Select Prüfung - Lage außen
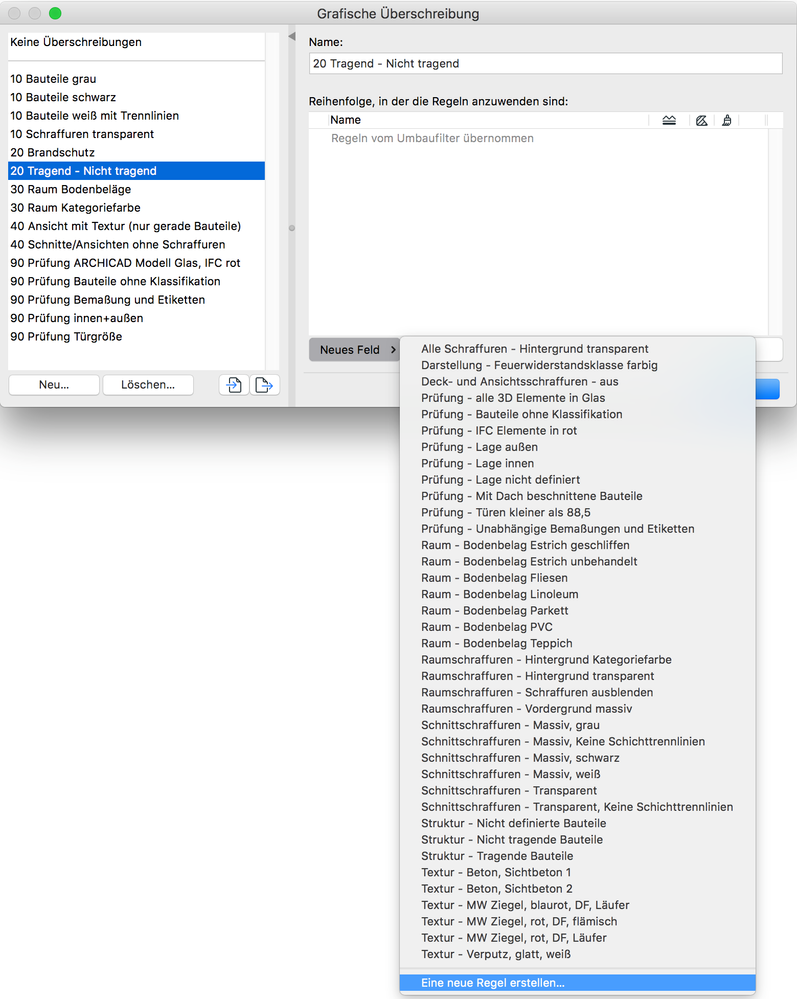This screenshot has width=797, height=999. click(x=479, y=447)
